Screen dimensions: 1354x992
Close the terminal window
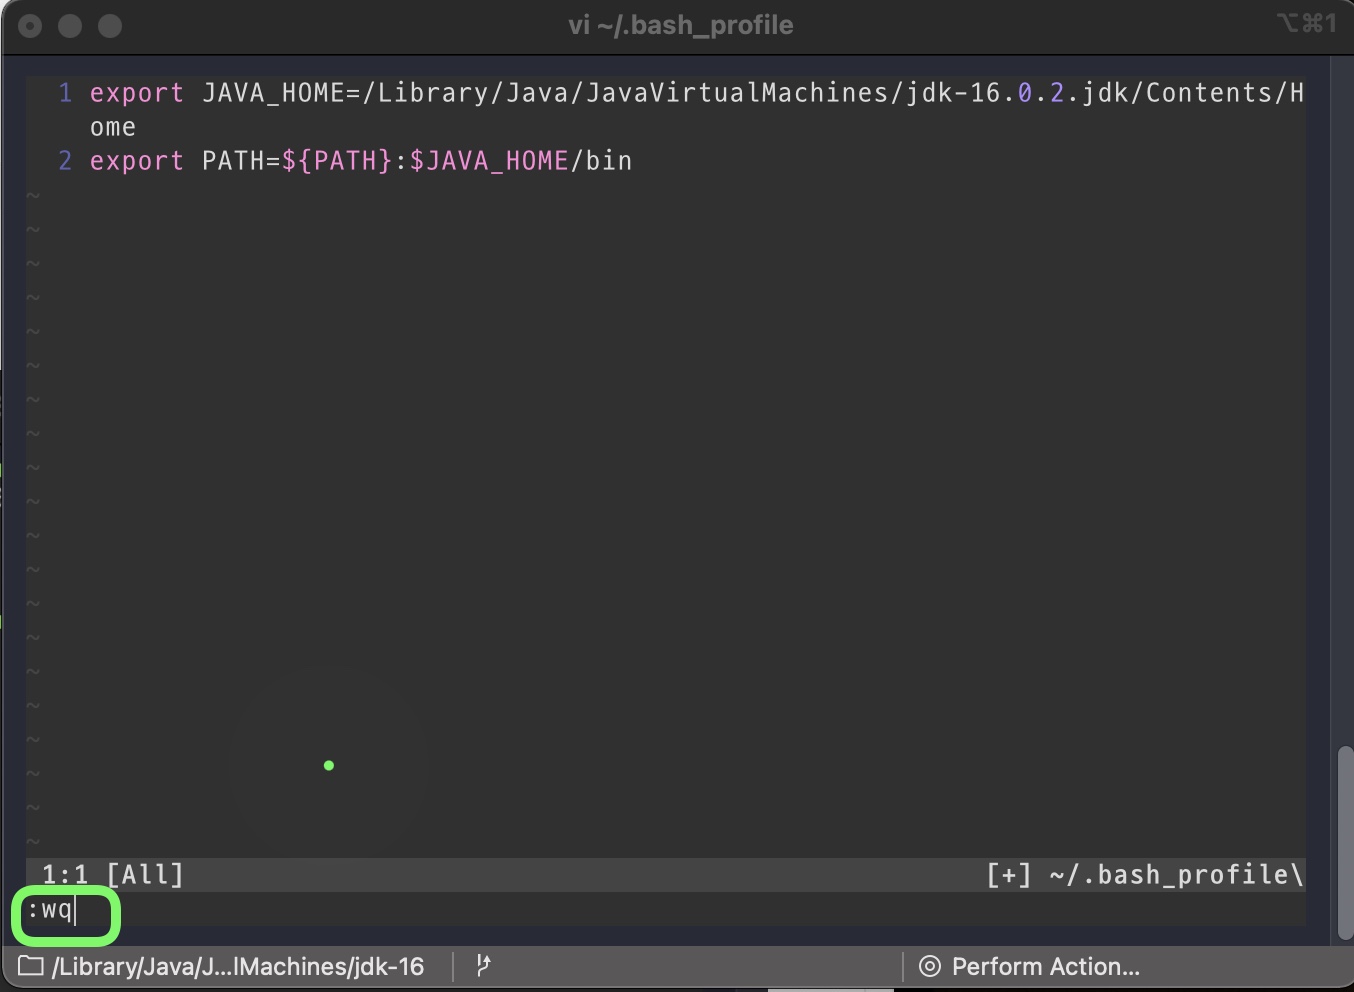[30, 26]
